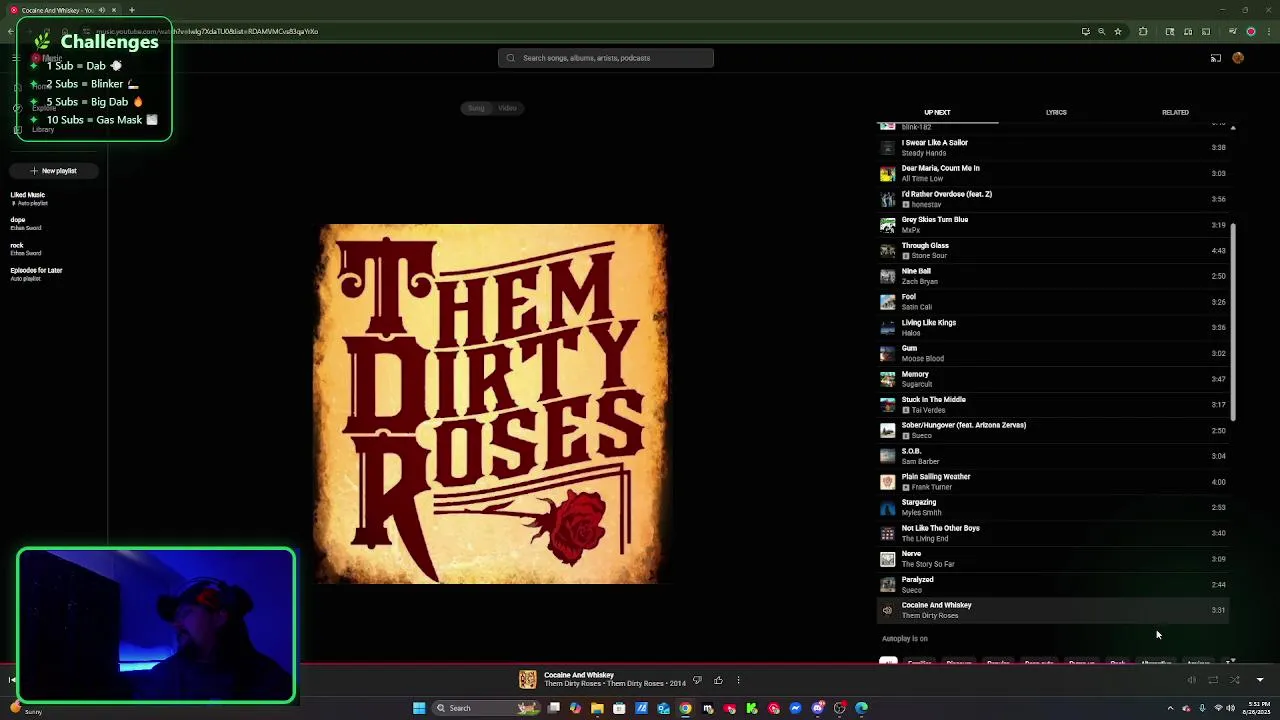The image size is (1280, 720).
Task: Open the three-dot song options in player bar
Action: point(738,680)
